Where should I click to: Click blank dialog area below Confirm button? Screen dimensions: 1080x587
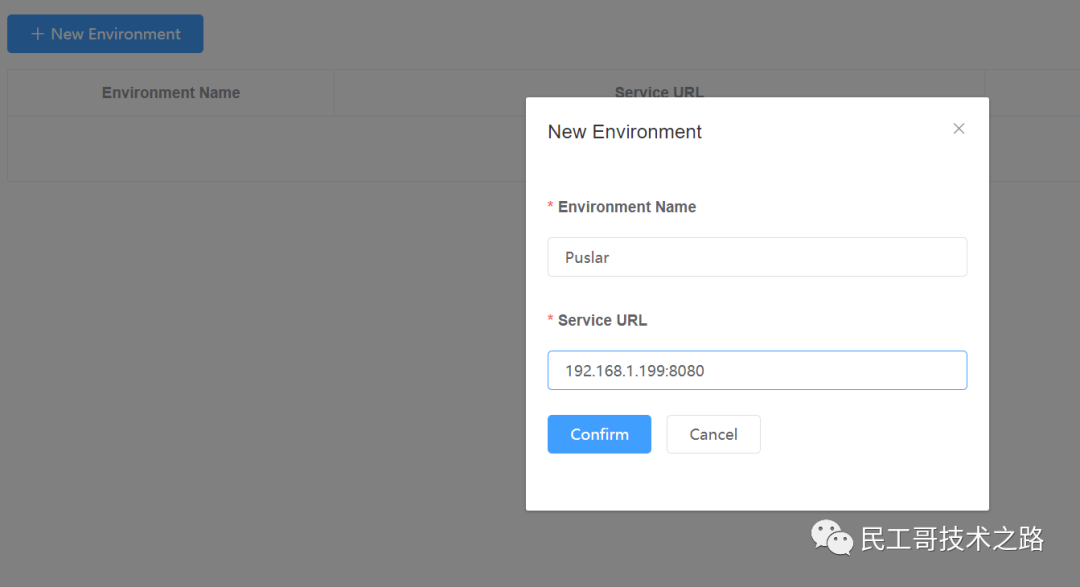[x=757, y=482]
